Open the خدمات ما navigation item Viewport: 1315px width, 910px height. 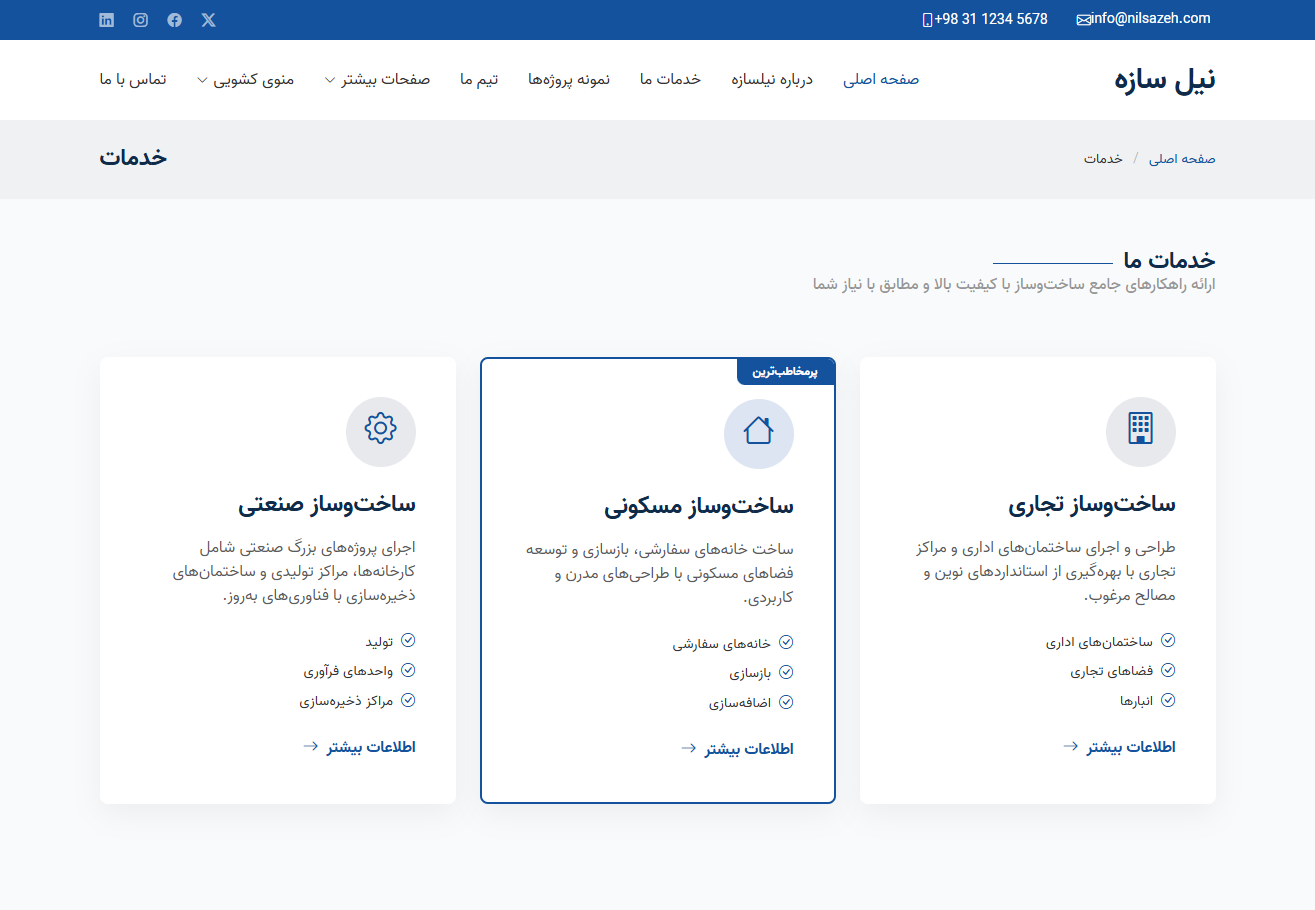click(670, 80)
